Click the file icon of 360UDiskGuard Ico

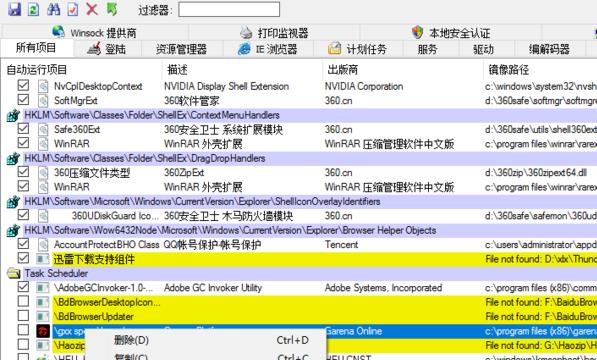(x=43, y=216)
